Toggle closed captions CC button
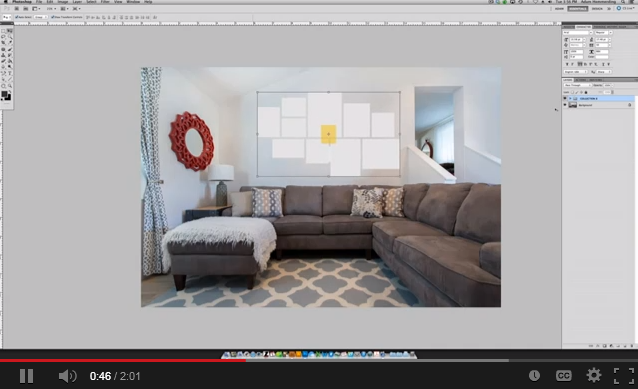 [x=564, y=376]
